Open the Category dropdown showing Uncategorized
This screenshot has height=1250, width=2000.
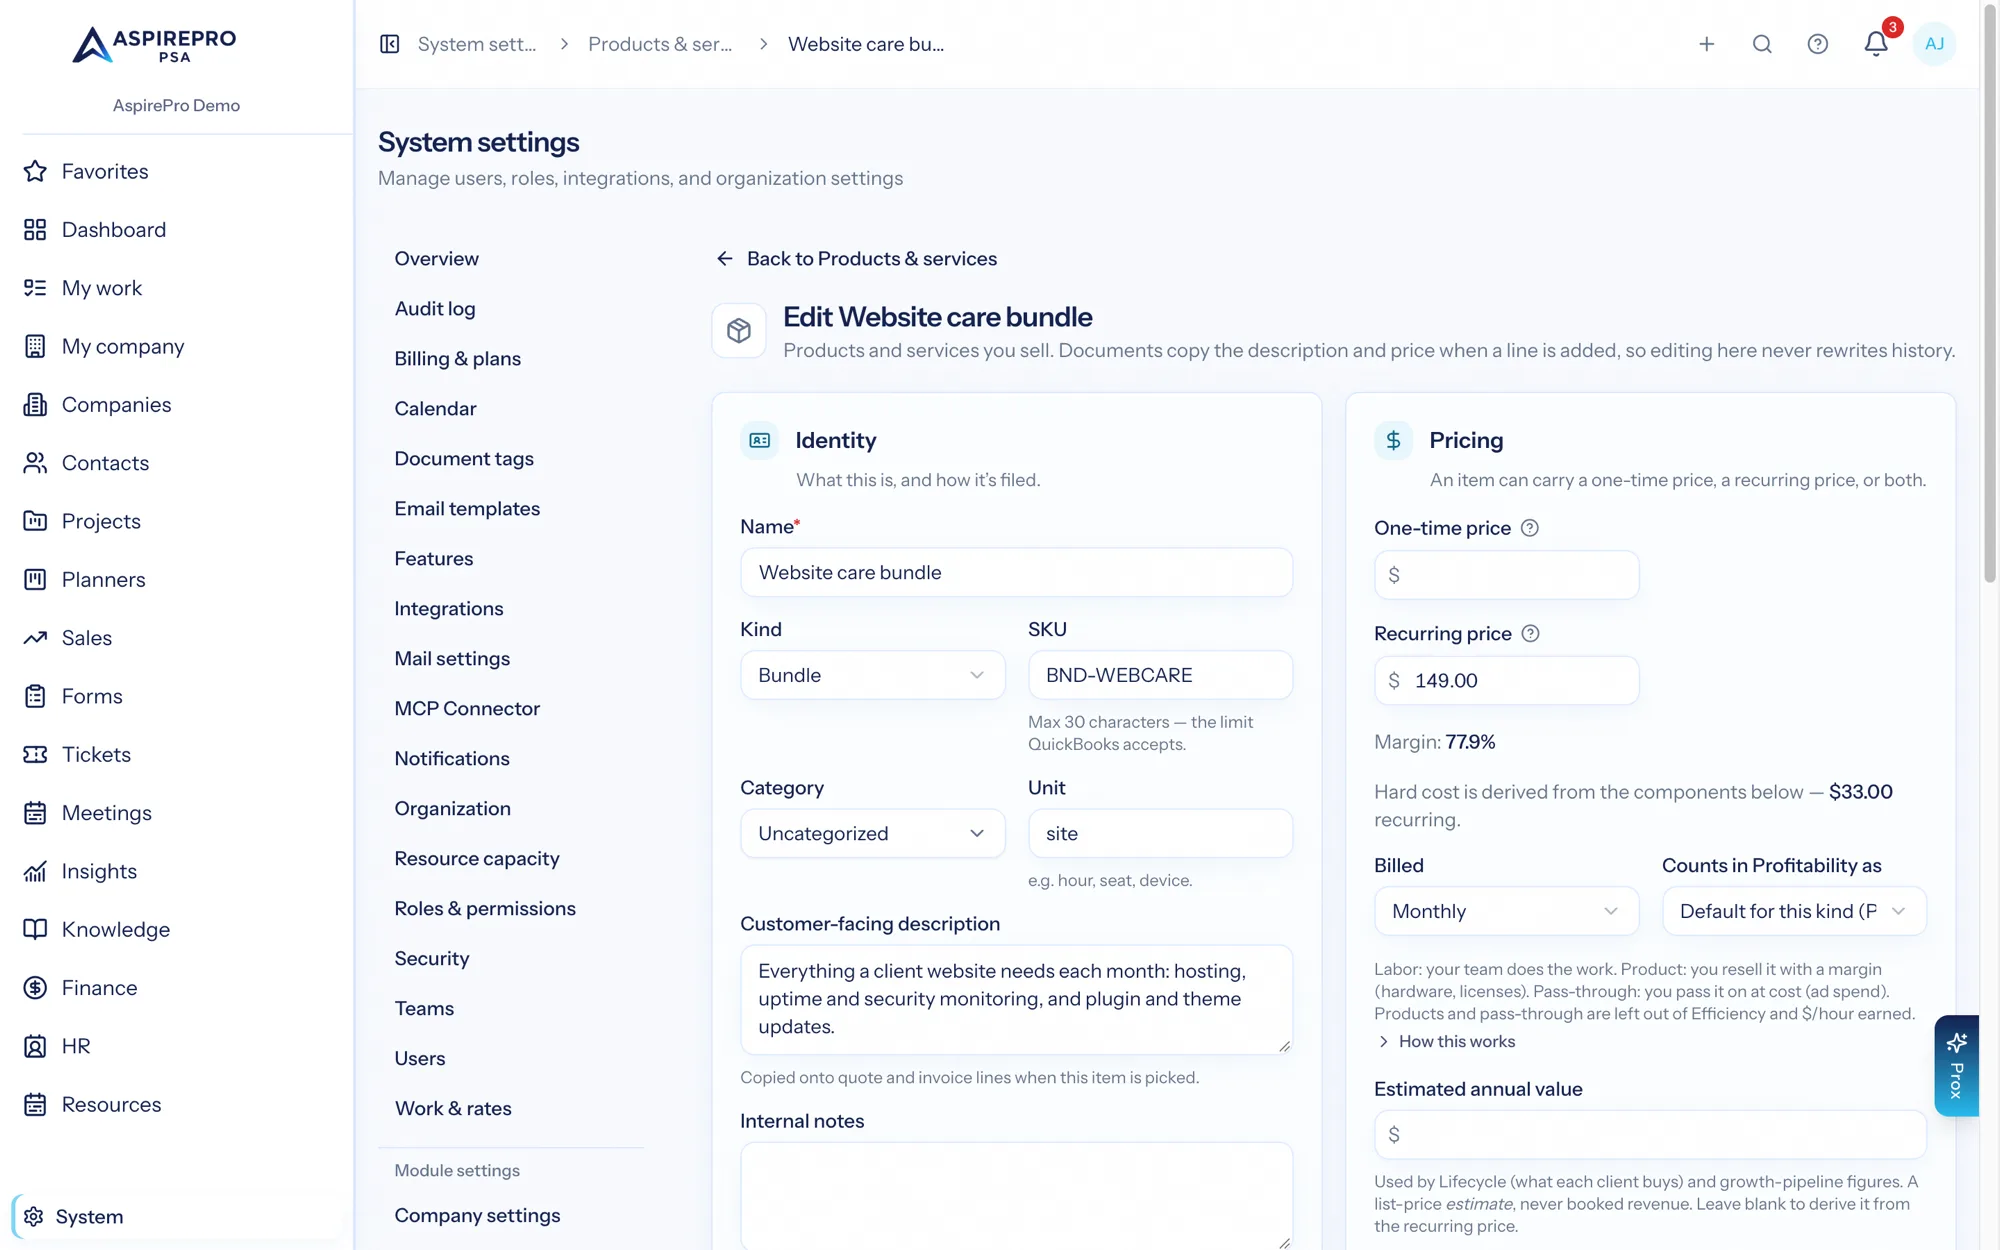coord(872,833)
